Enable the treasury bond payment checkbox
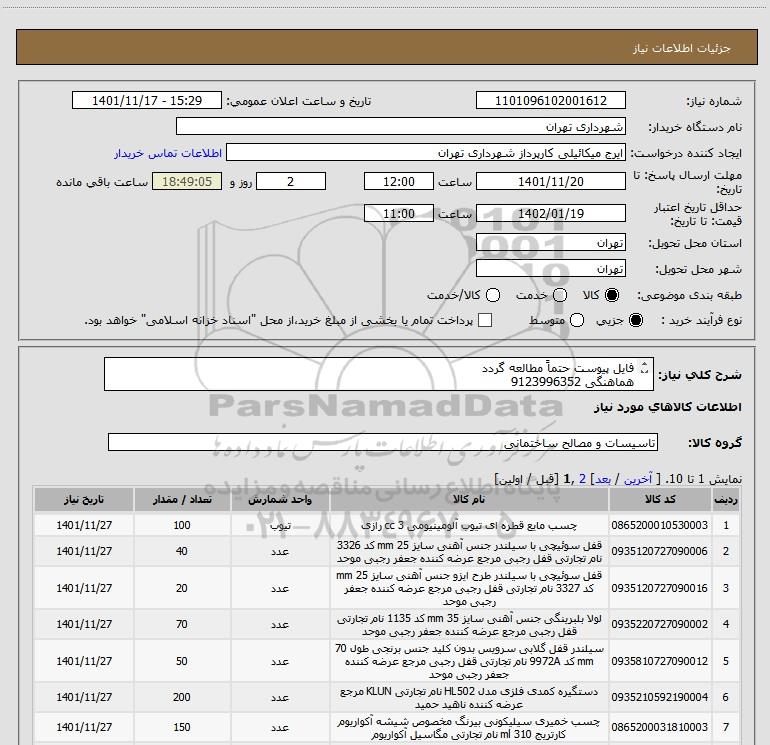This screenshot has height=745, width=770. [486, 320]
